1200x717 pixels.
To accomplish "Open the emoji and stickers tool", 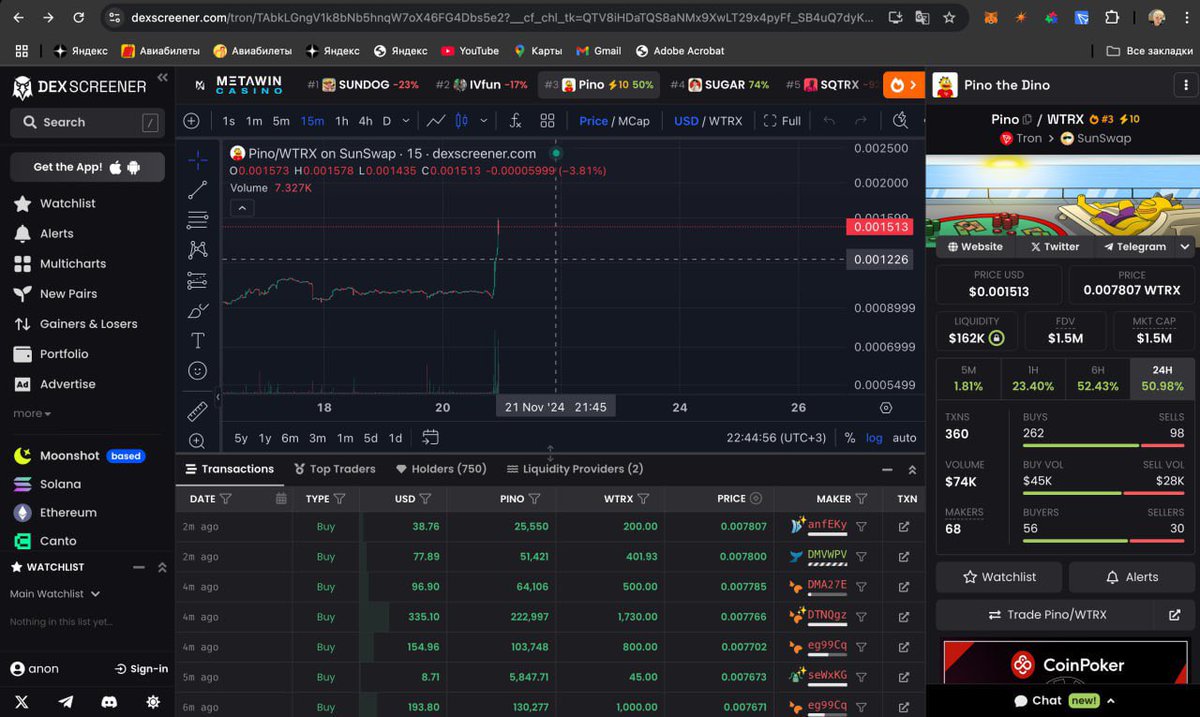I will (198, 371).
